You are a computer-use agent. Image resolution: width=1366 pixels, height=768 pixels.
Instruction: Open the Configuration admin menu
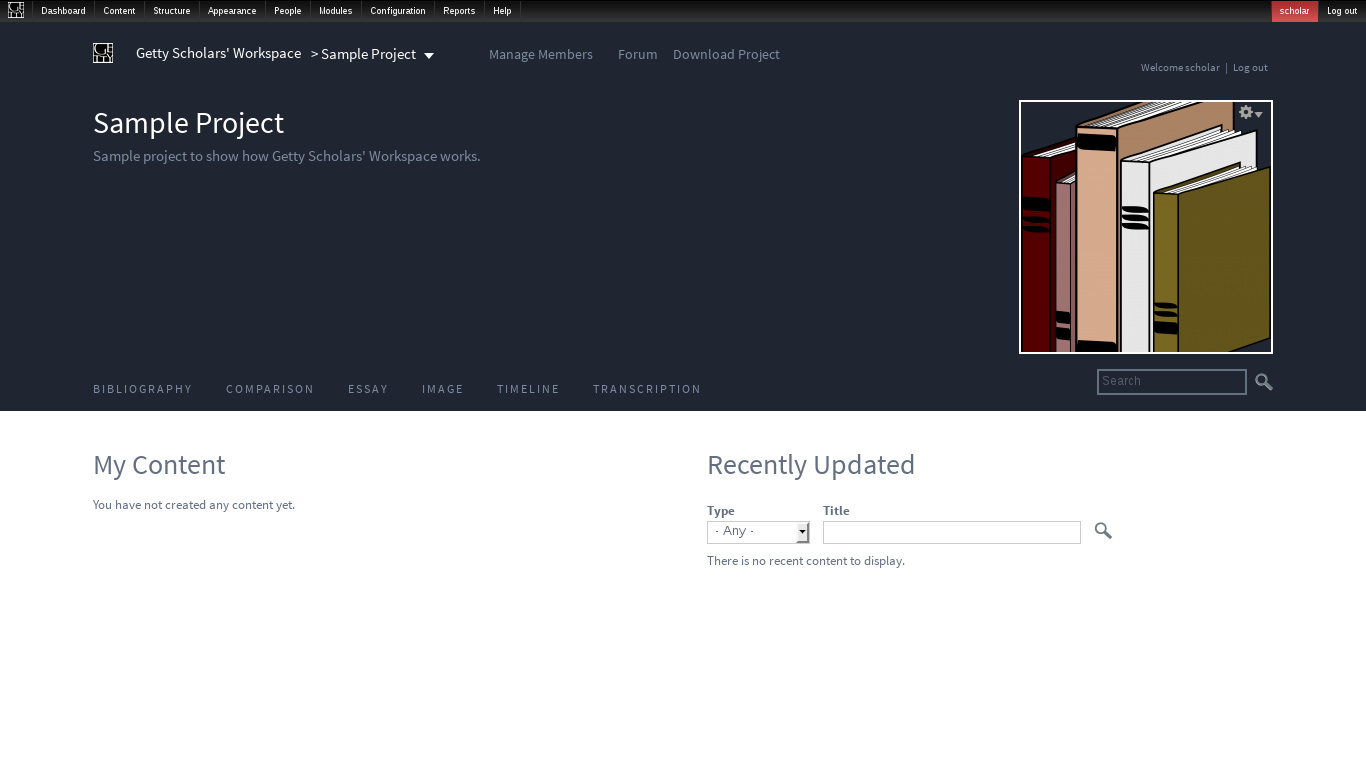point(397,11)
